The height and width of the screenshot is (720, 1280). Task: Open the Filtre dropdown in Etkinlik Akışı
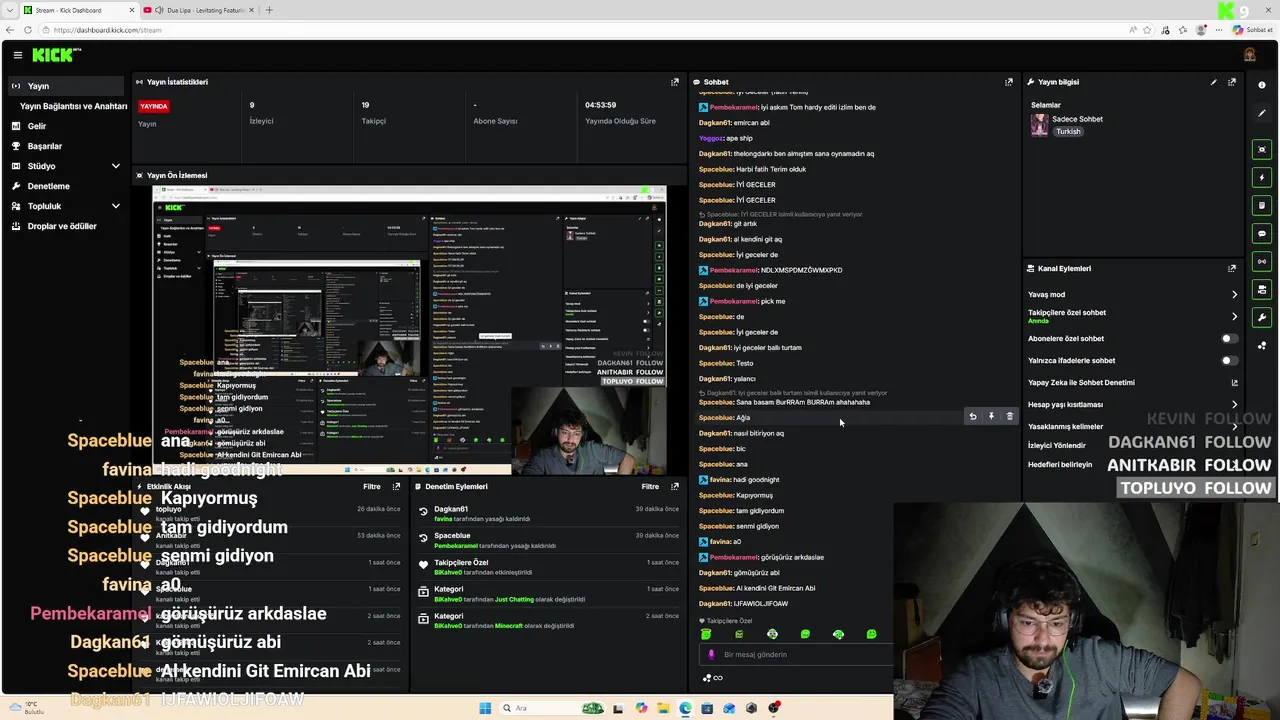(x=371, y=487)
